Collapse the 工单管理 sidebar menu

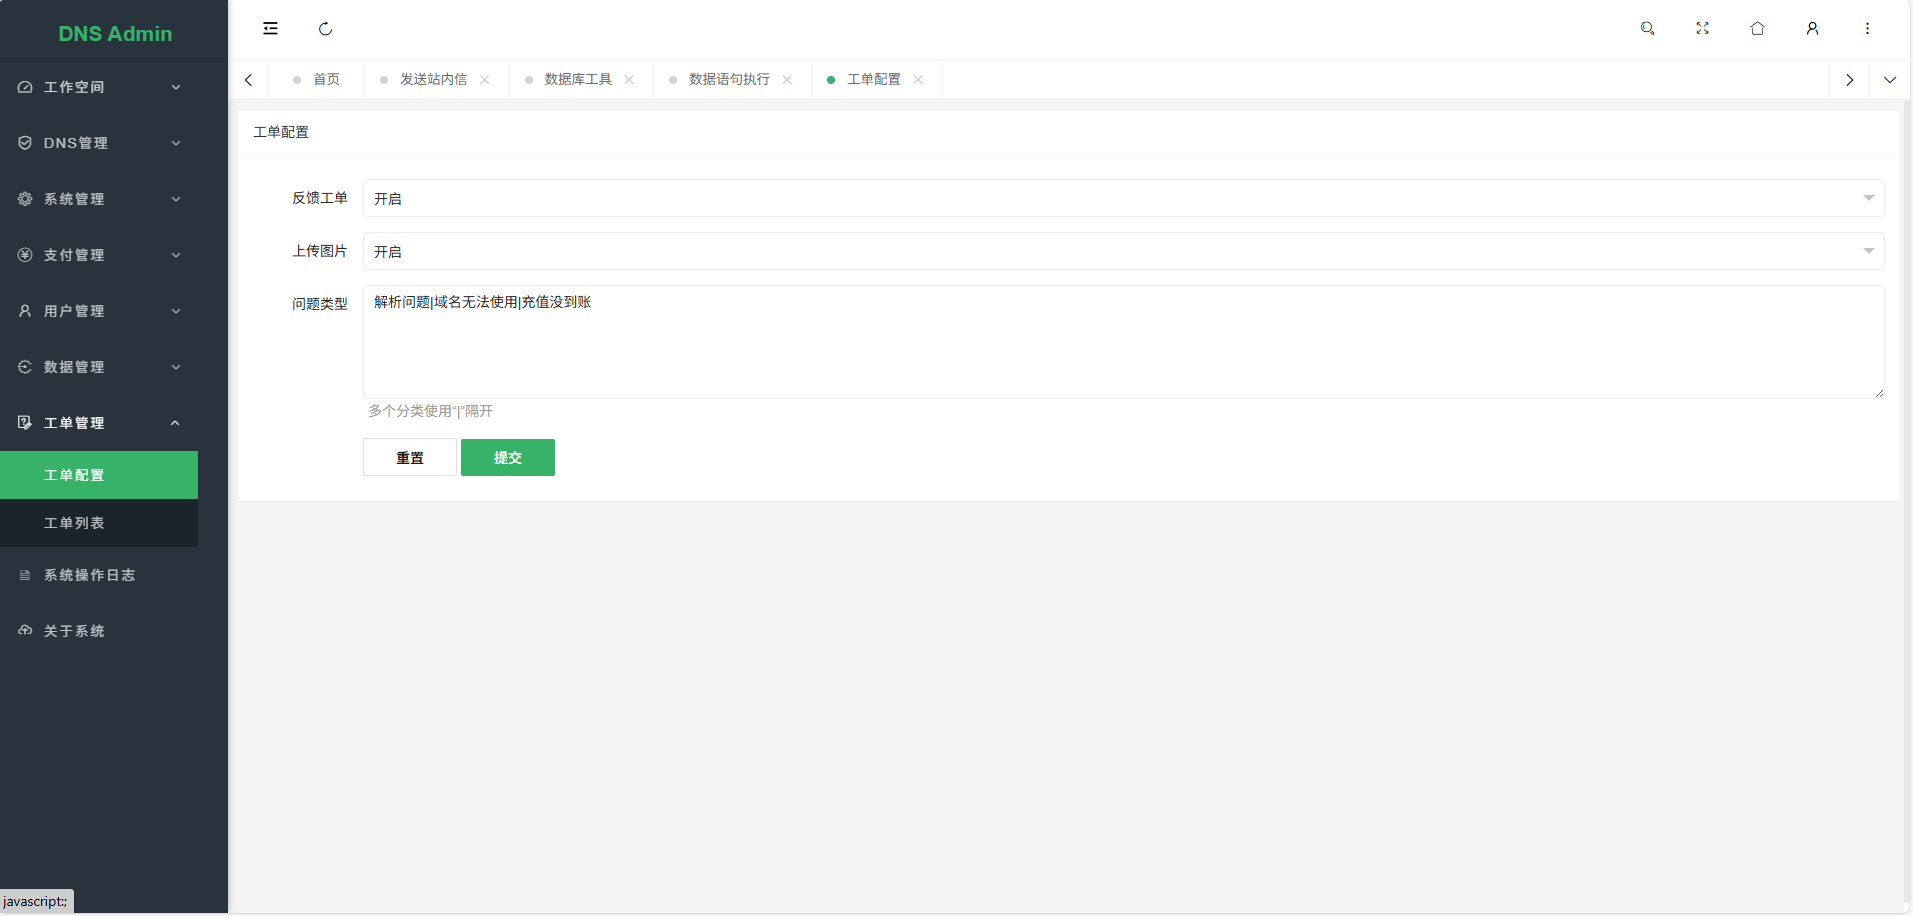click(100, 423)
